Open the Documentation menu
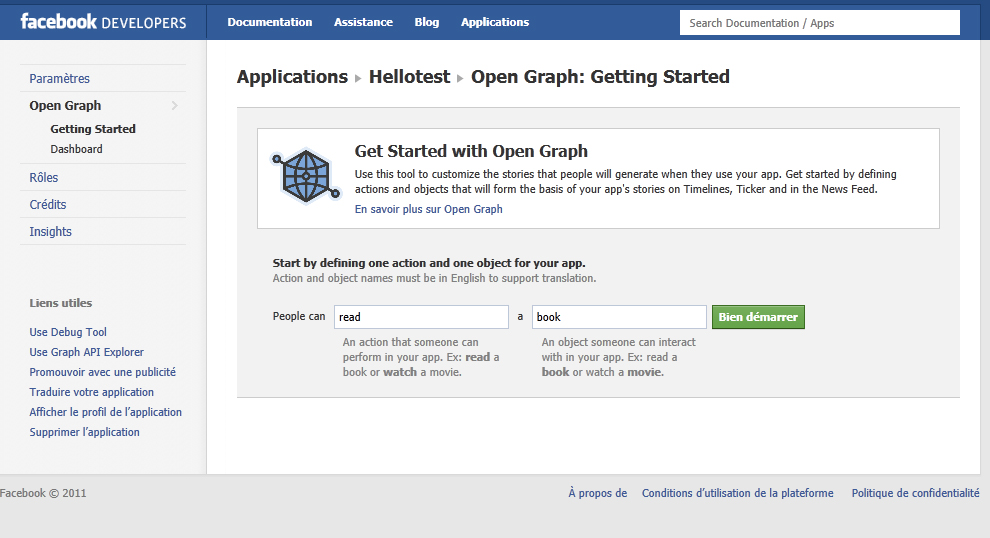 point(270,22)
